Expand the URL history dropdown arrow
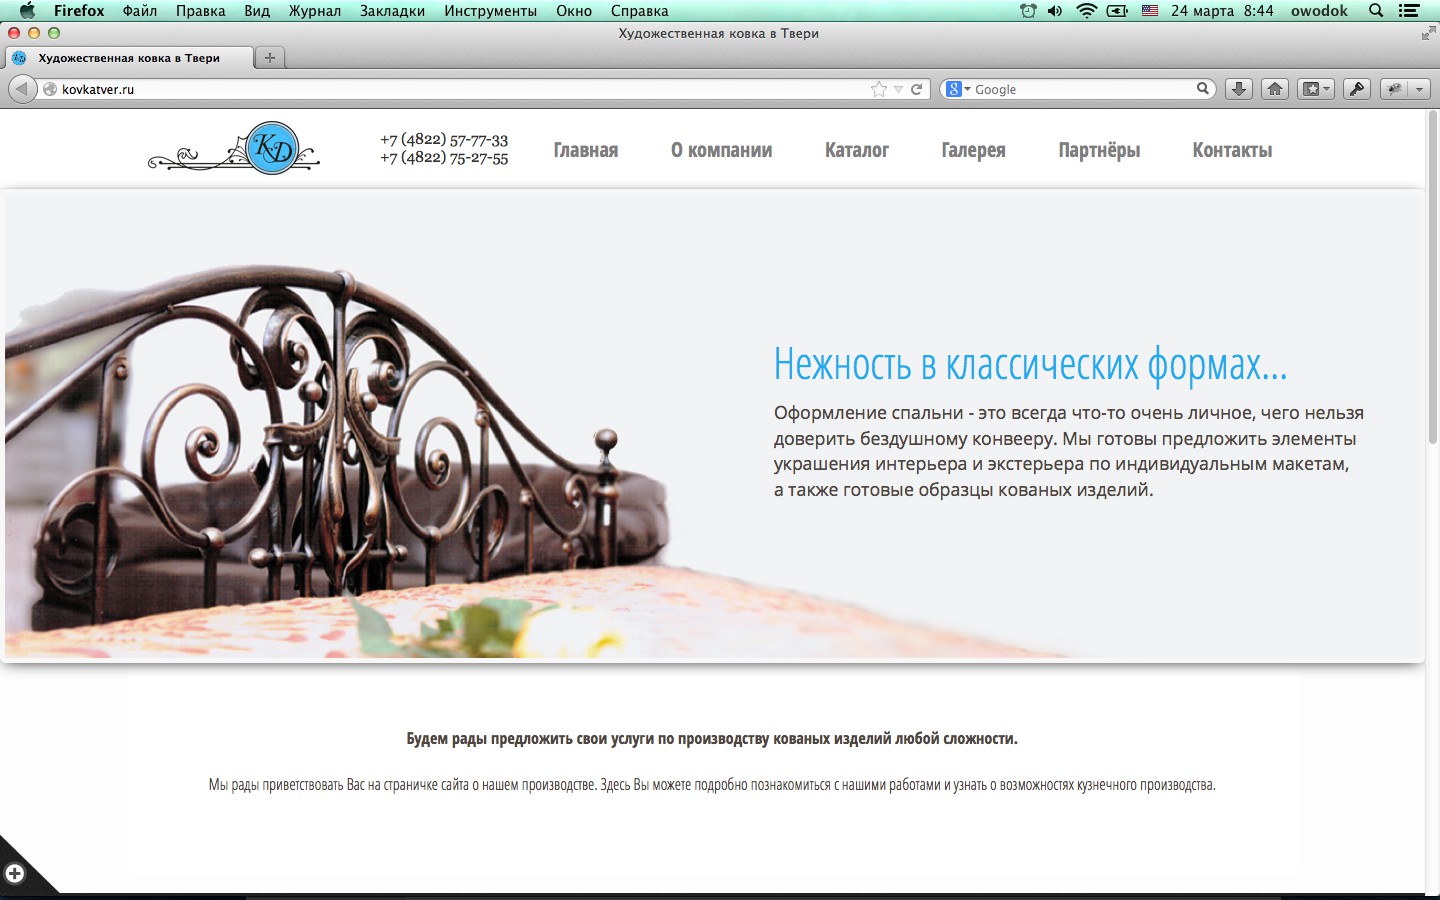The height and width of the screenshot is (900, 1440). [898, 89]
